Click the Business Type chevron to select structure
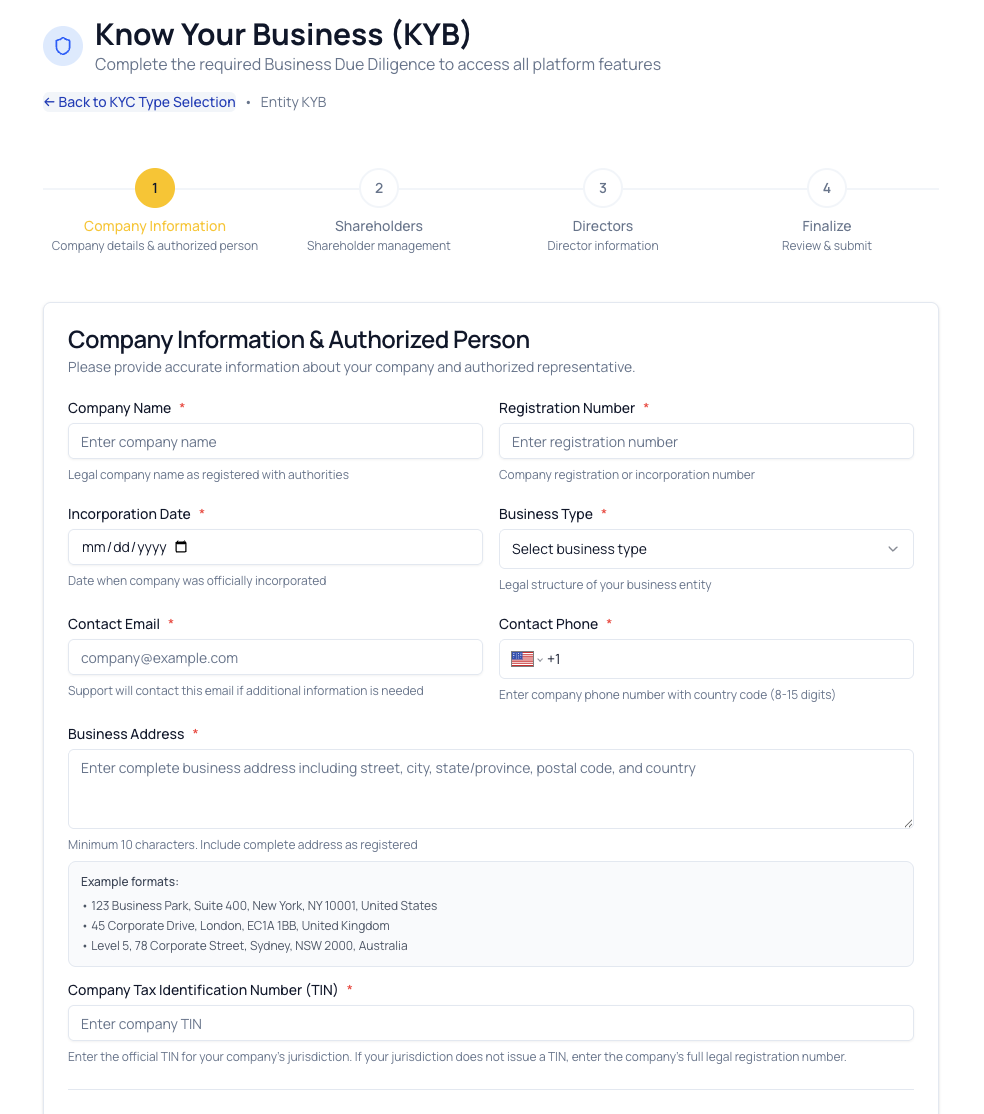 (x=895, y=548)
